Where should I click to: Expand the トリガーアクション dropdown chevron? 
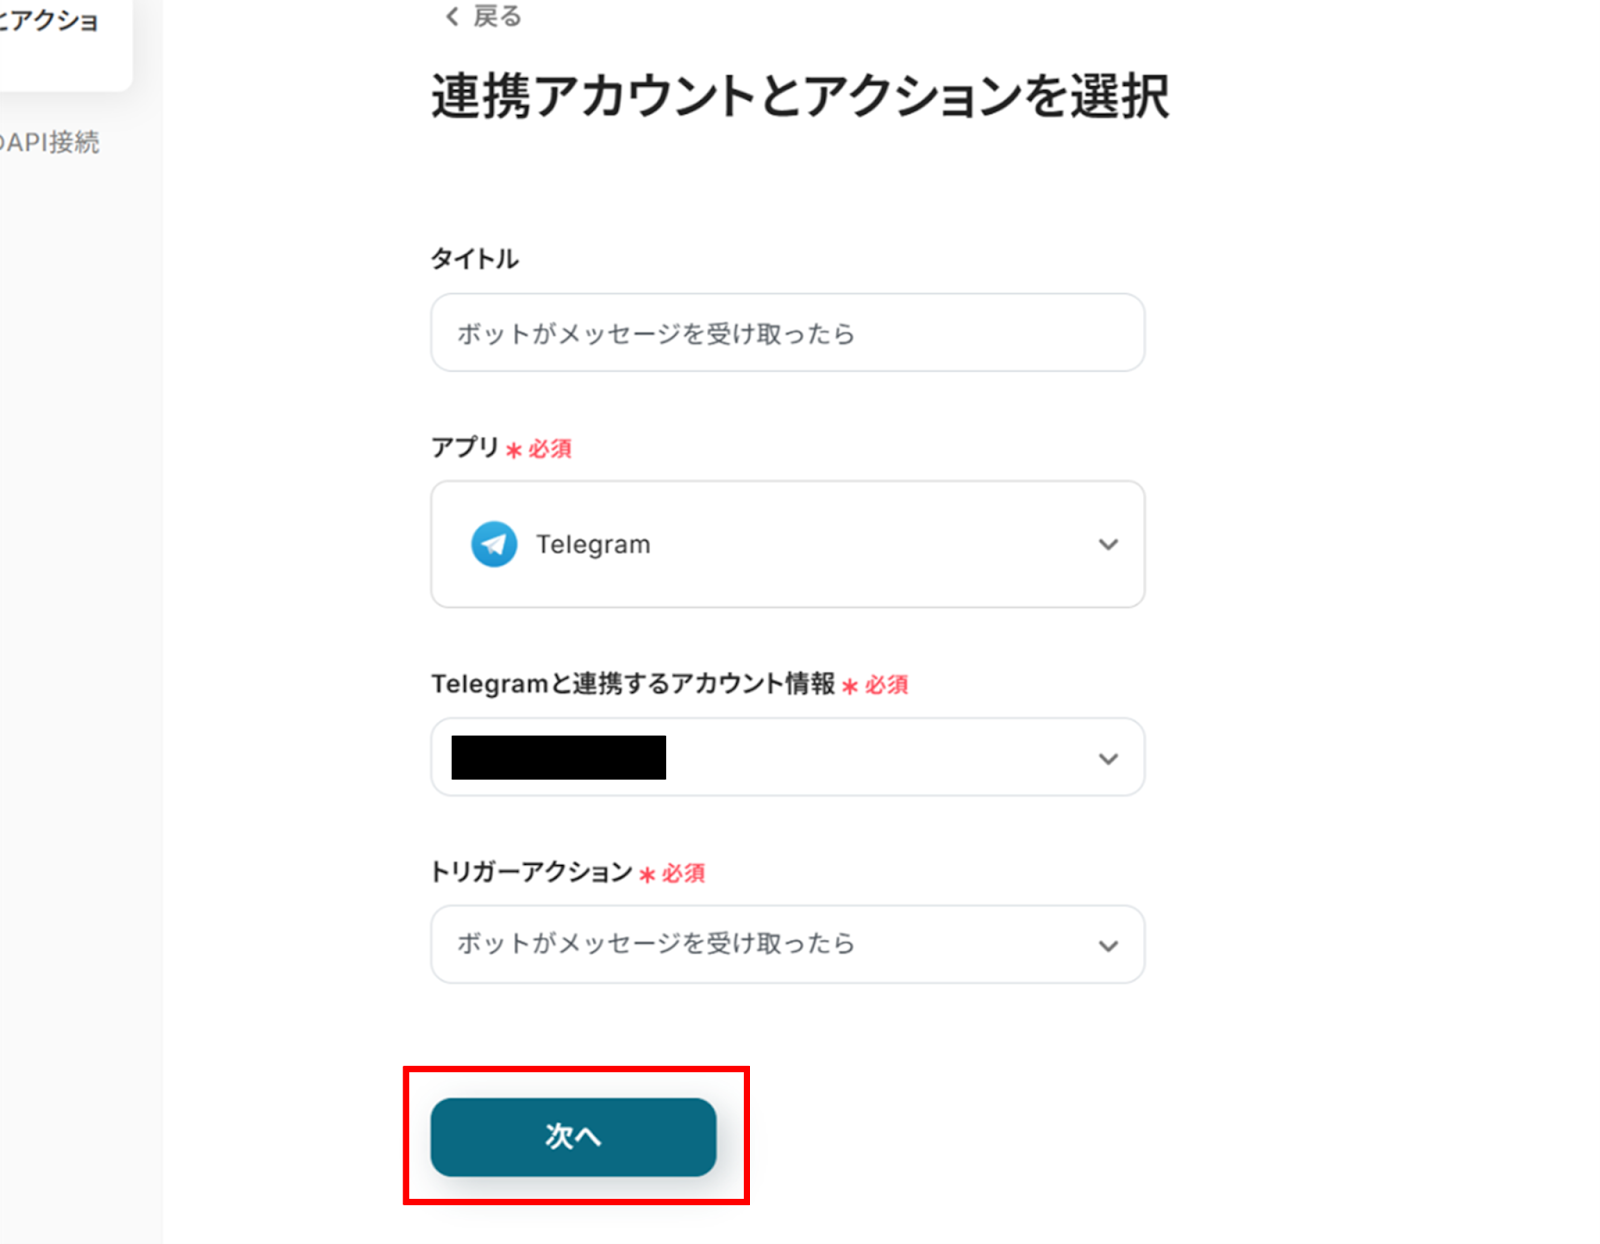point(1108,946)
